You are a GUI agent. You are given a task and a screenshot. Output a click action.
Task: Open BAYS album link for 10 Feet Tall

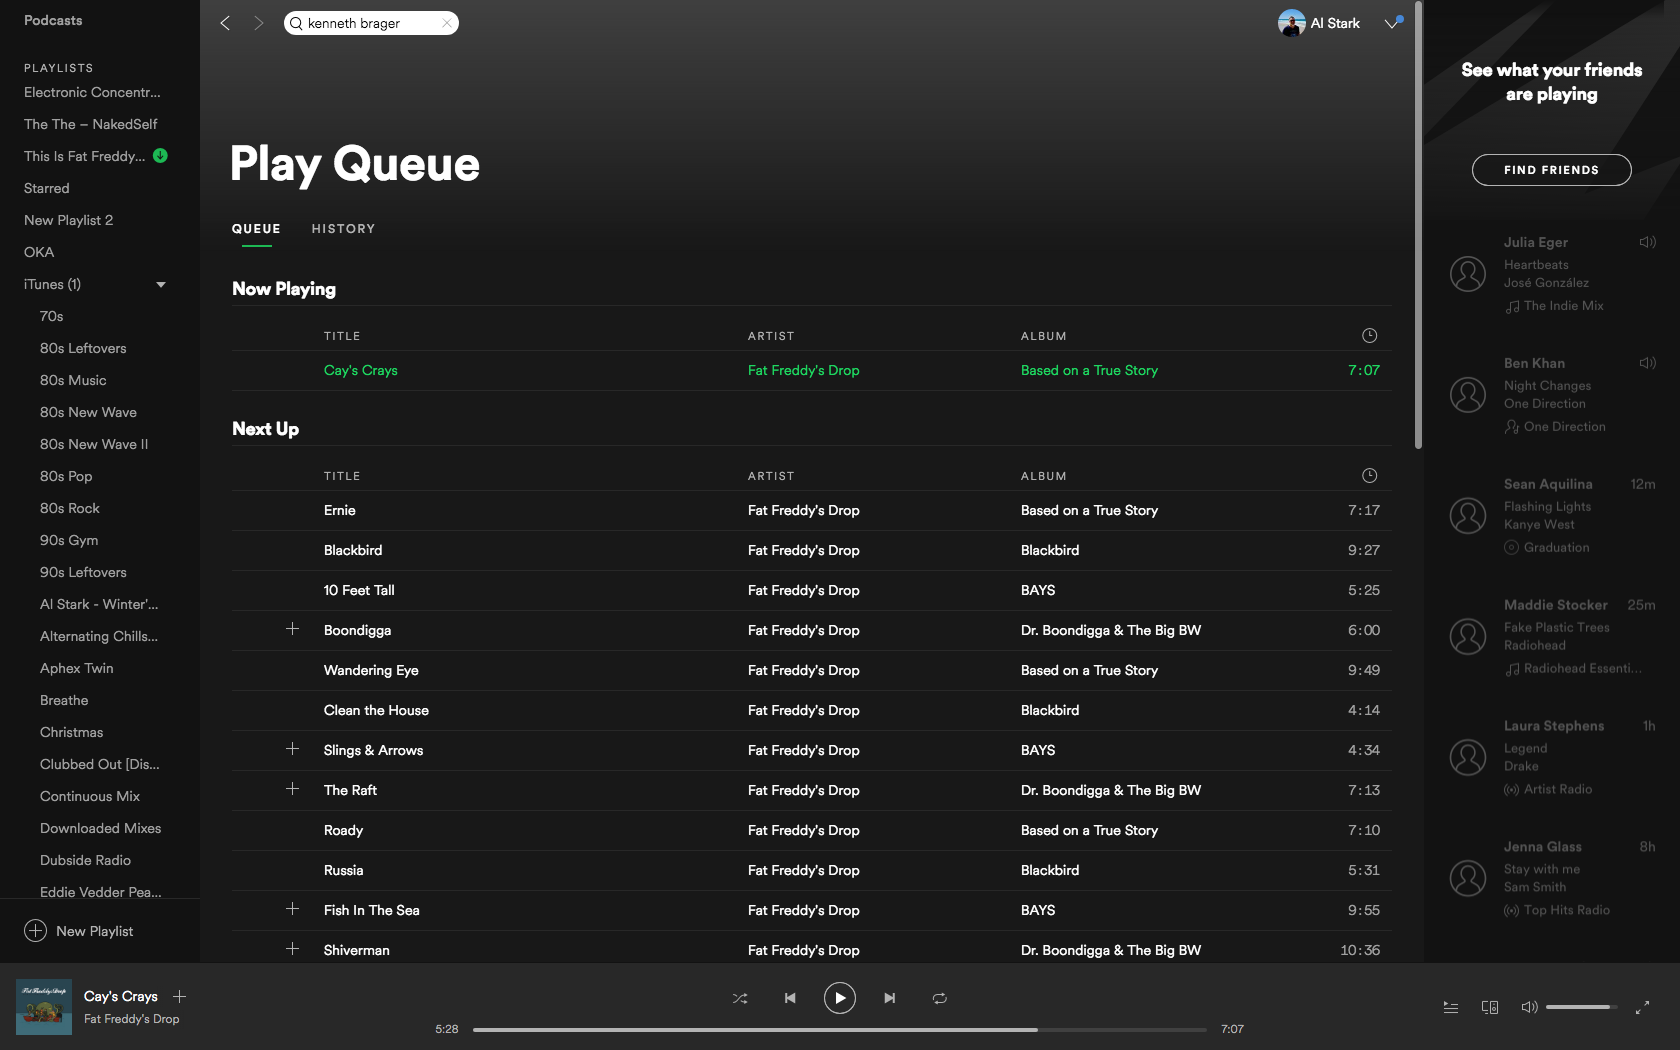[x=1038, y=590]
